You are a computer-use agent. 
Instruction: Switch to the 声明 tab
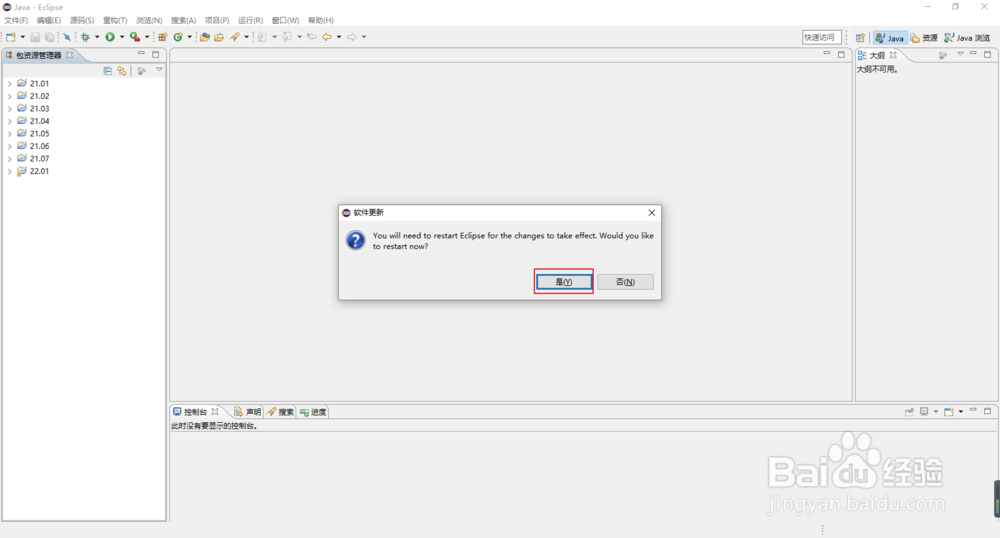pyautogui.click(x=247, y=412)
